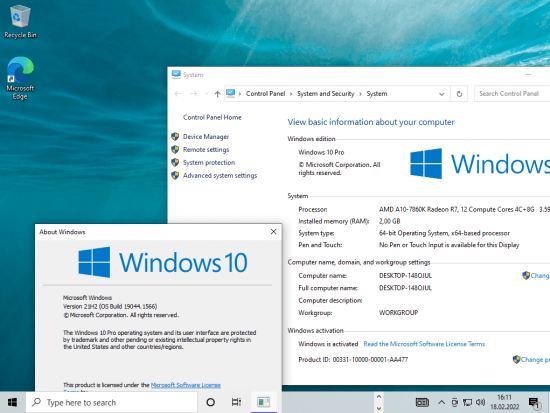Click the computer icon in address bar
This screenshot has height=413, width=550.
click(x=230, y=93)
